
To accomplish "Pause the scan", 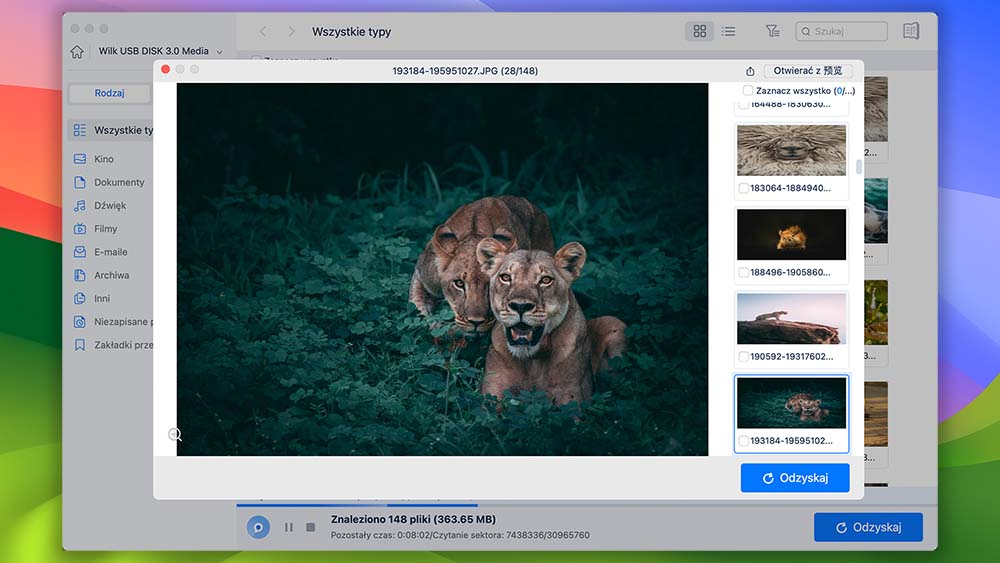I will point(289,527).
